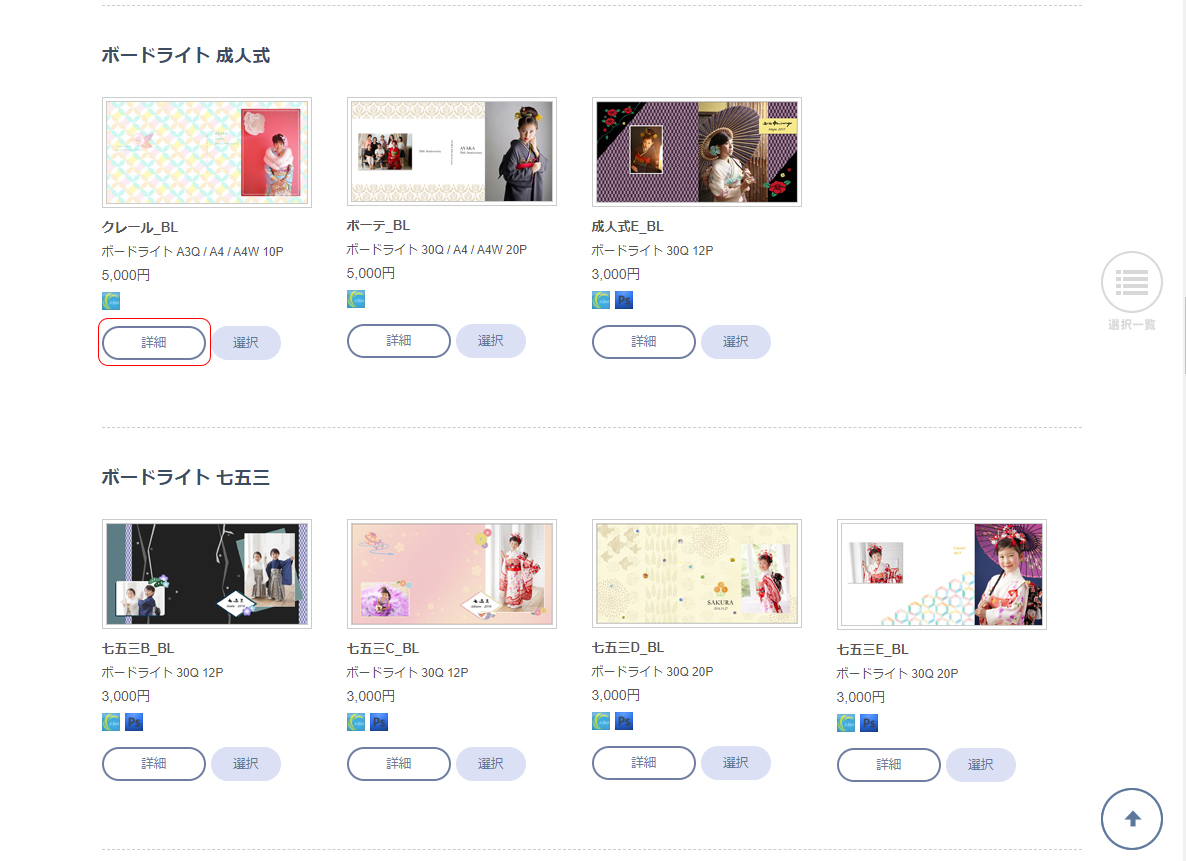Open 詳細 for ボーテ_BL
This screenshot has height=861, width=1186.
point(399,341)
